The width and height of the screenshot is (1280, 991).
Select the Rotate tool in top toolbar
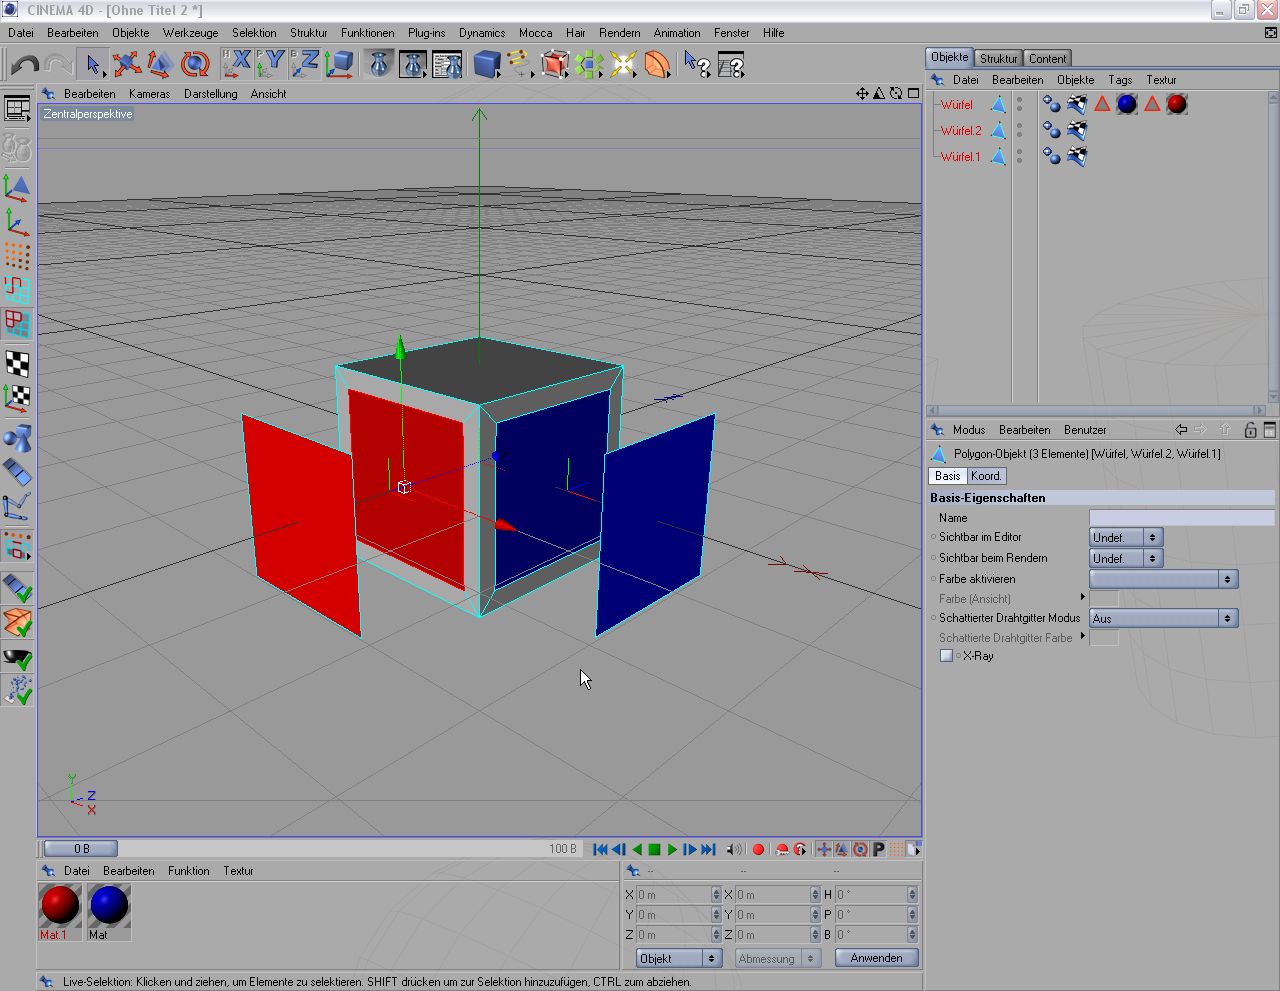tap(195, 65)
